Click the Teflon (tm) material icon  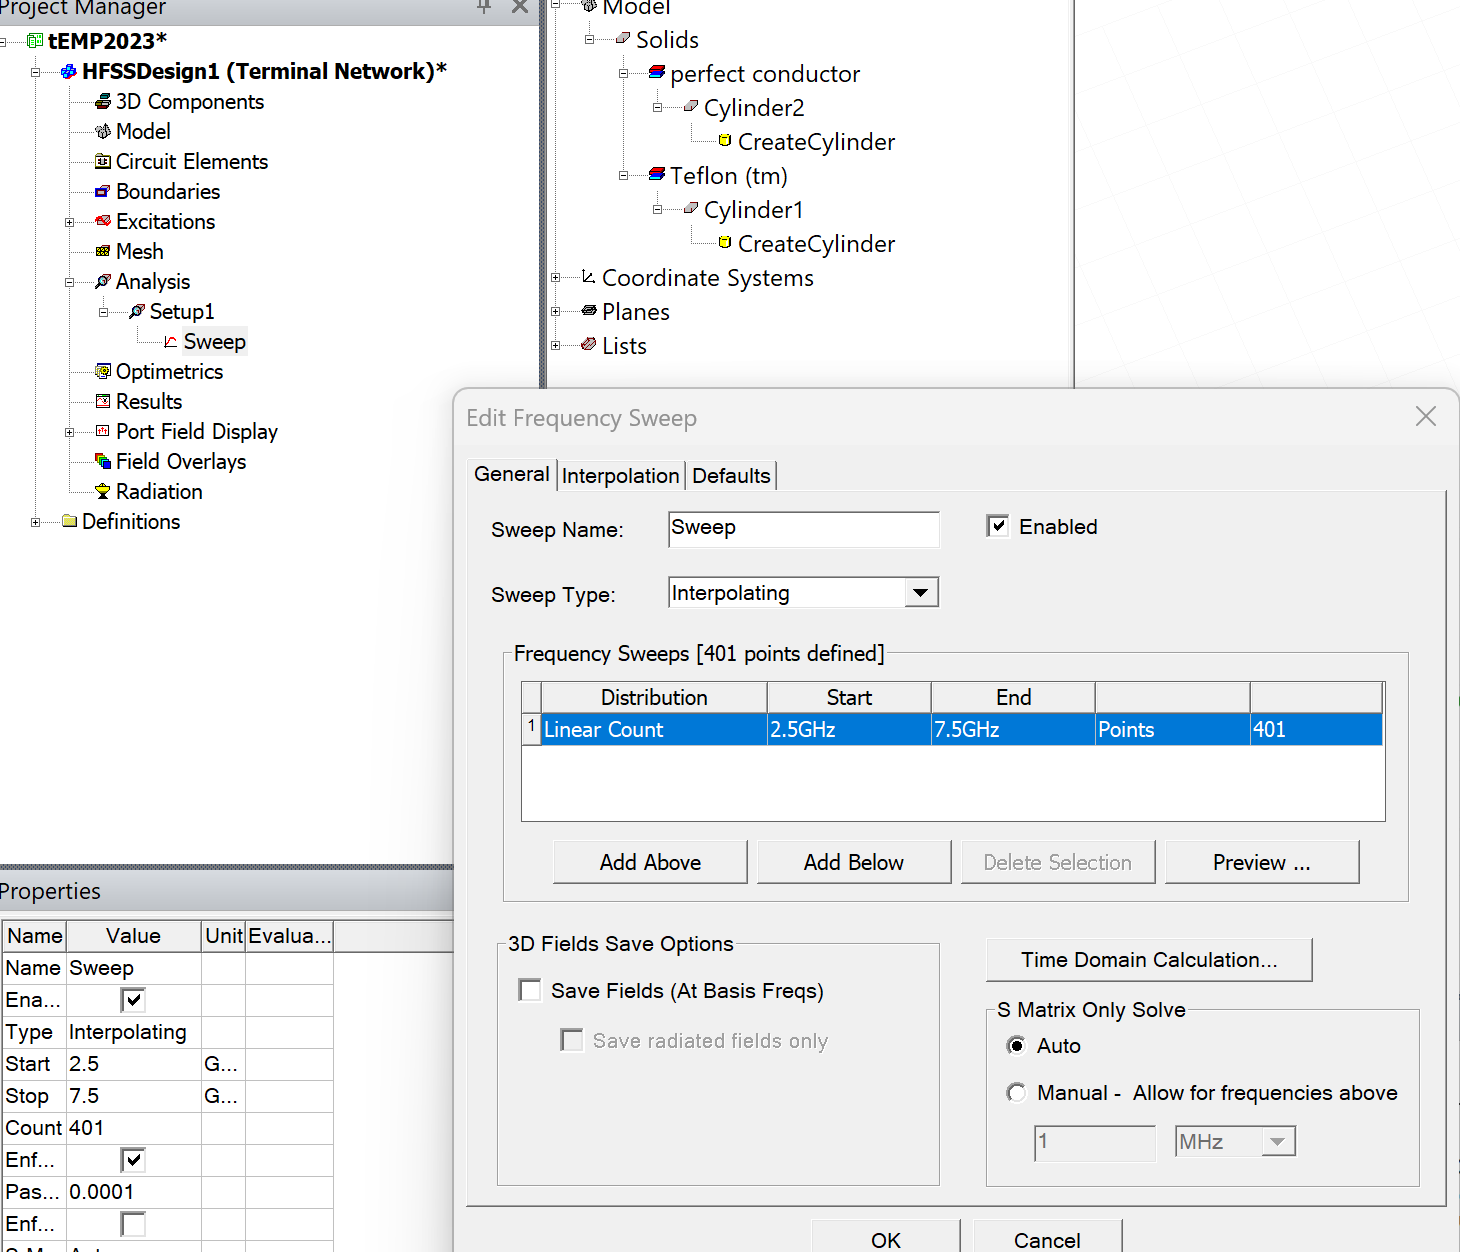tap(657, 175)
